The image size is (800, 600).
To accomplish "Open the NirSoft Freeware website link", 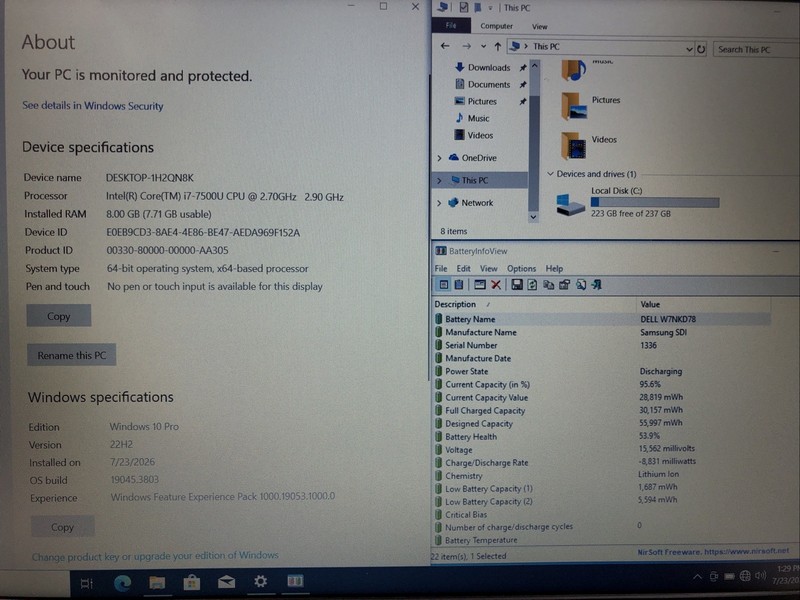I will point(713,552).
